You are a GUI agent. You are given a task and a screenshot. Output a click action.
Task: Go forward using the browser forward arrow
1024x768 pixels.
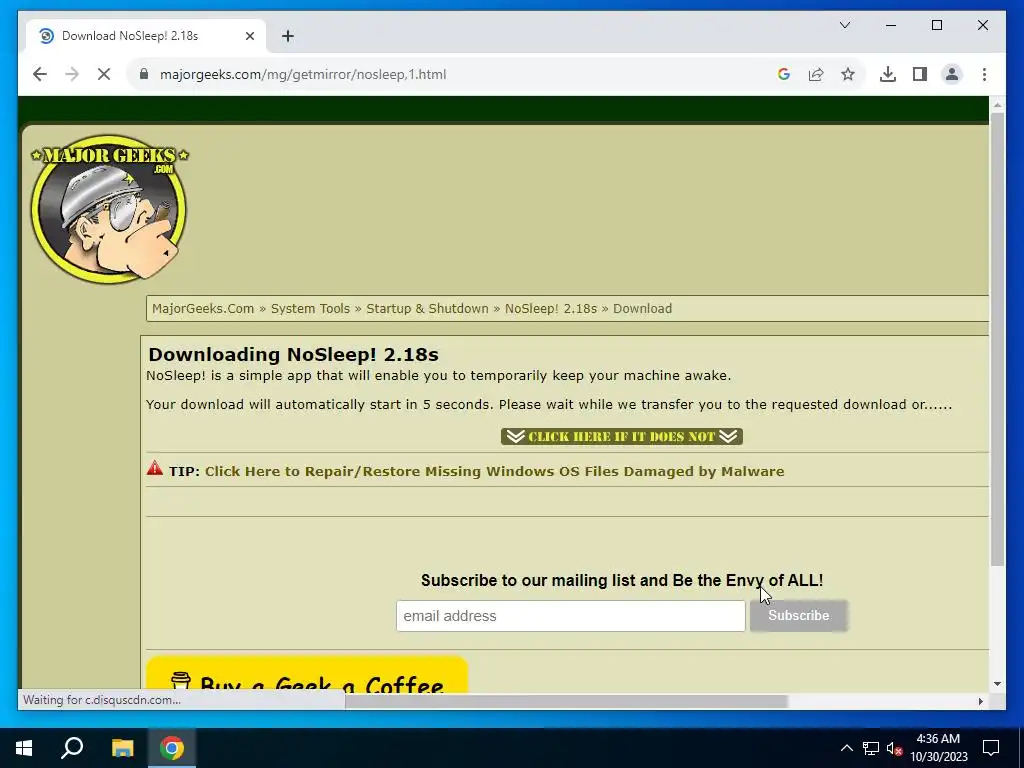click(x=72, y=74)
